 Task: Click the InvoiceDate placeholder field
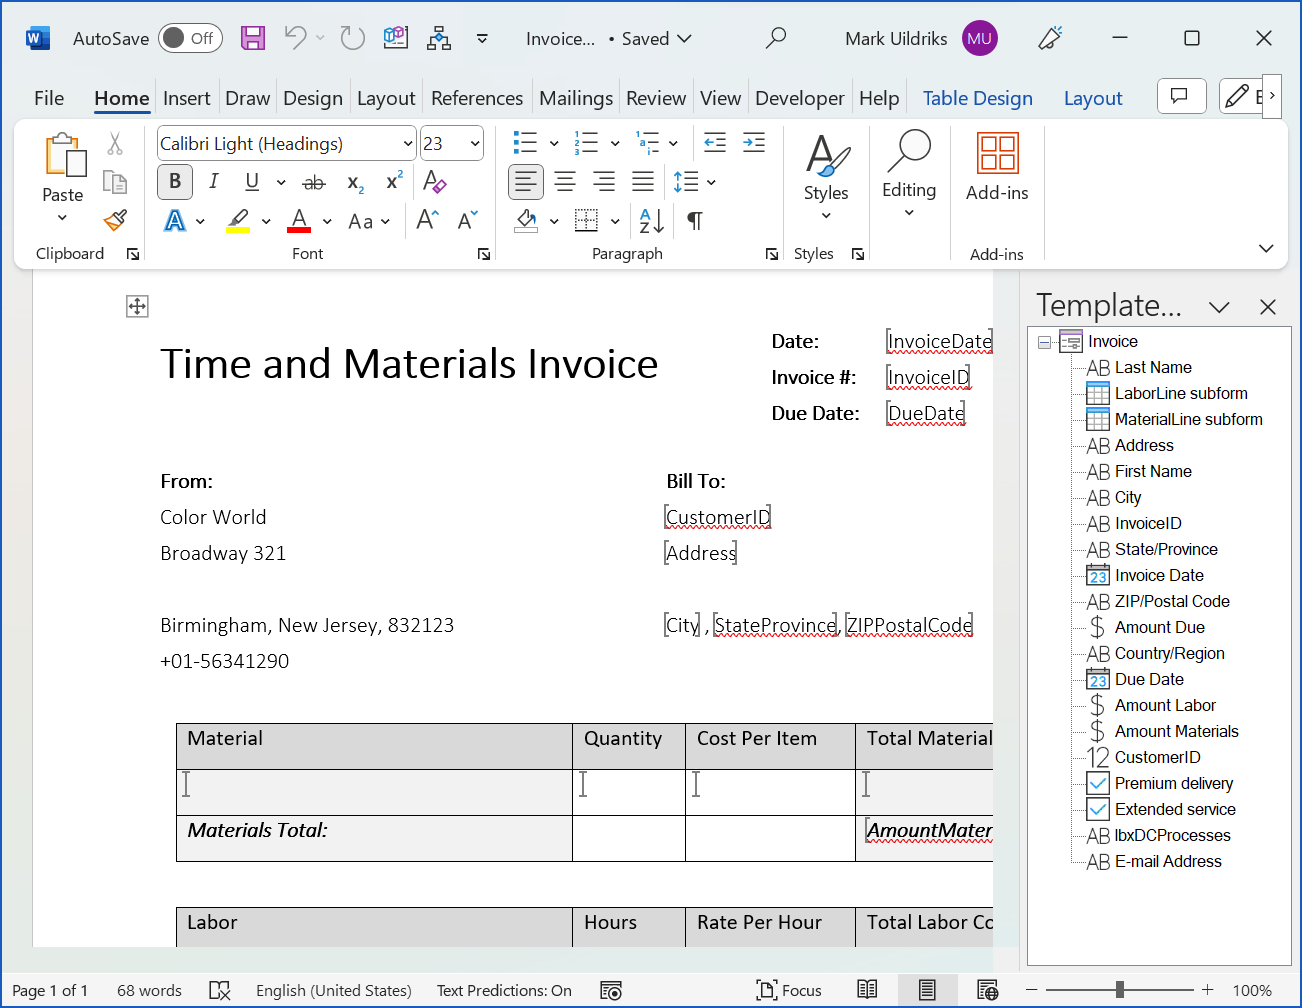[x=938, y=341]
